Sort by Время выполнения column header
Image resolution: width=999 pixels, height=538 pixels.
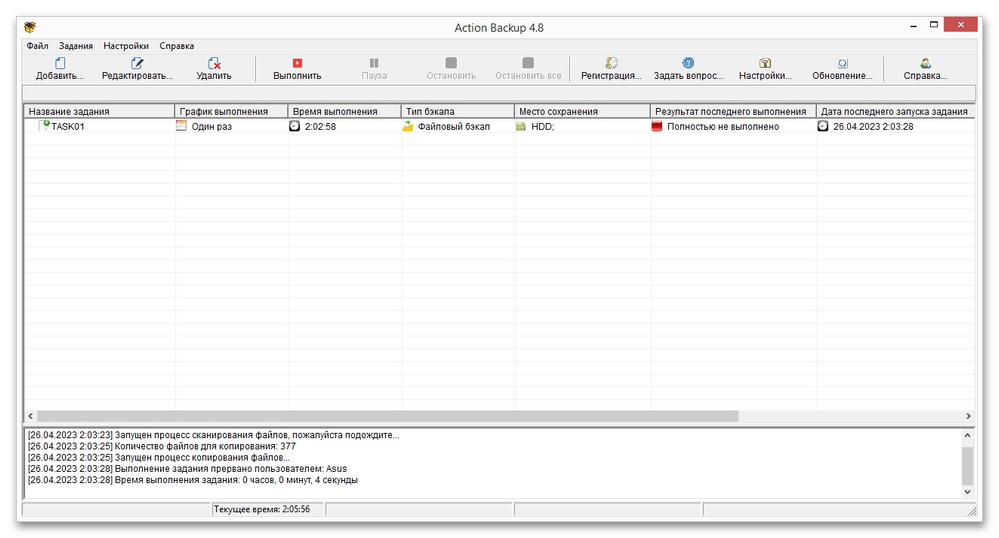point(345,112)
